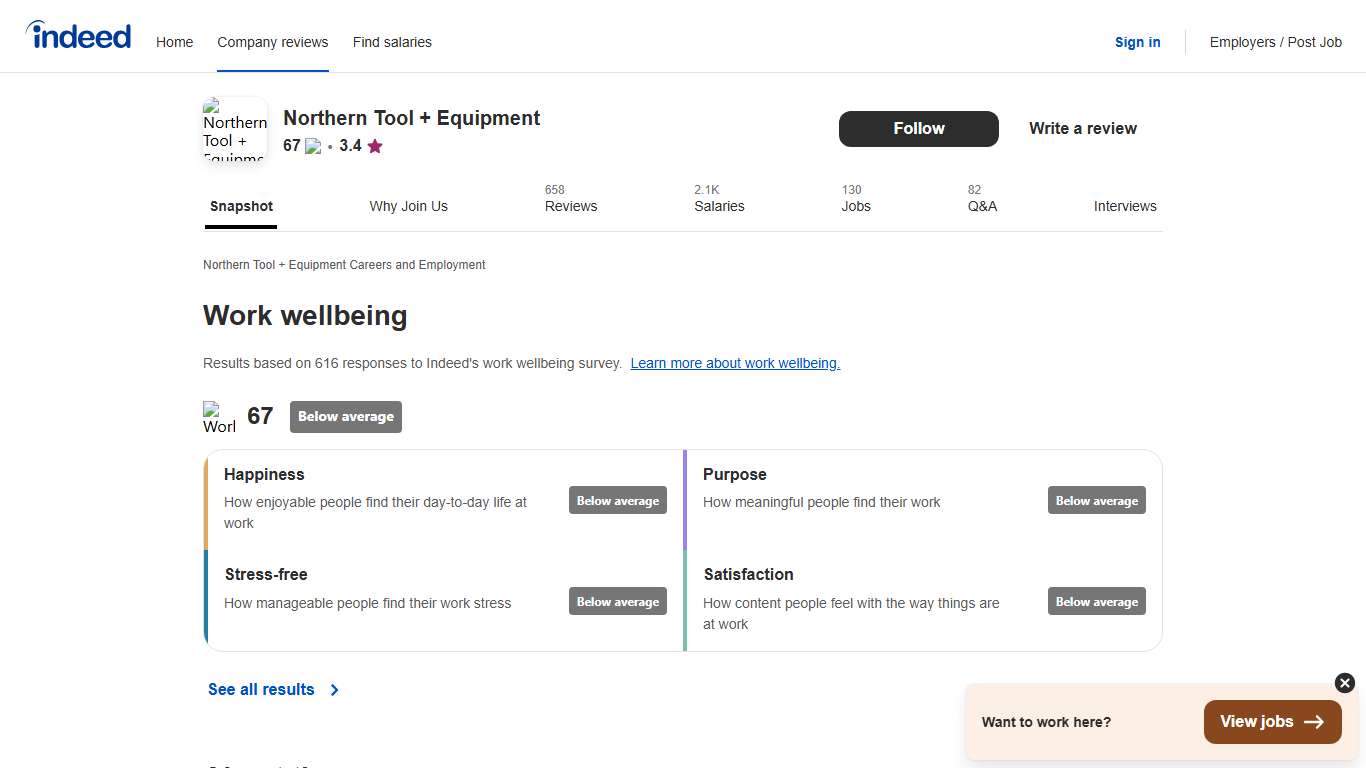Click the View jobs button

click(1272, 722)
